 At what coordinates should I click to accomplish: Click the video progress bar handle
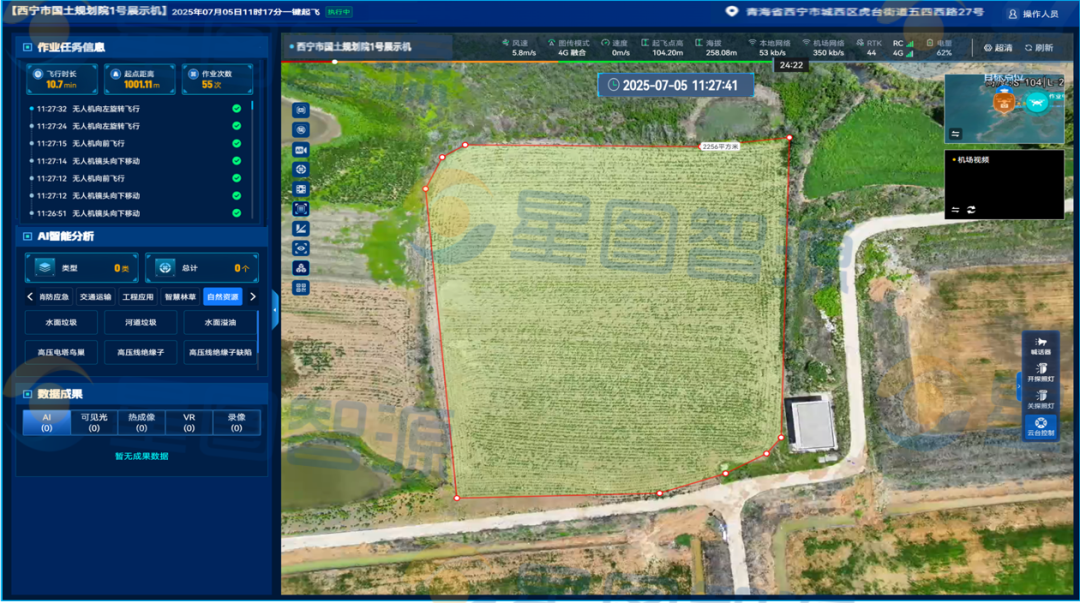click(335, 62)
